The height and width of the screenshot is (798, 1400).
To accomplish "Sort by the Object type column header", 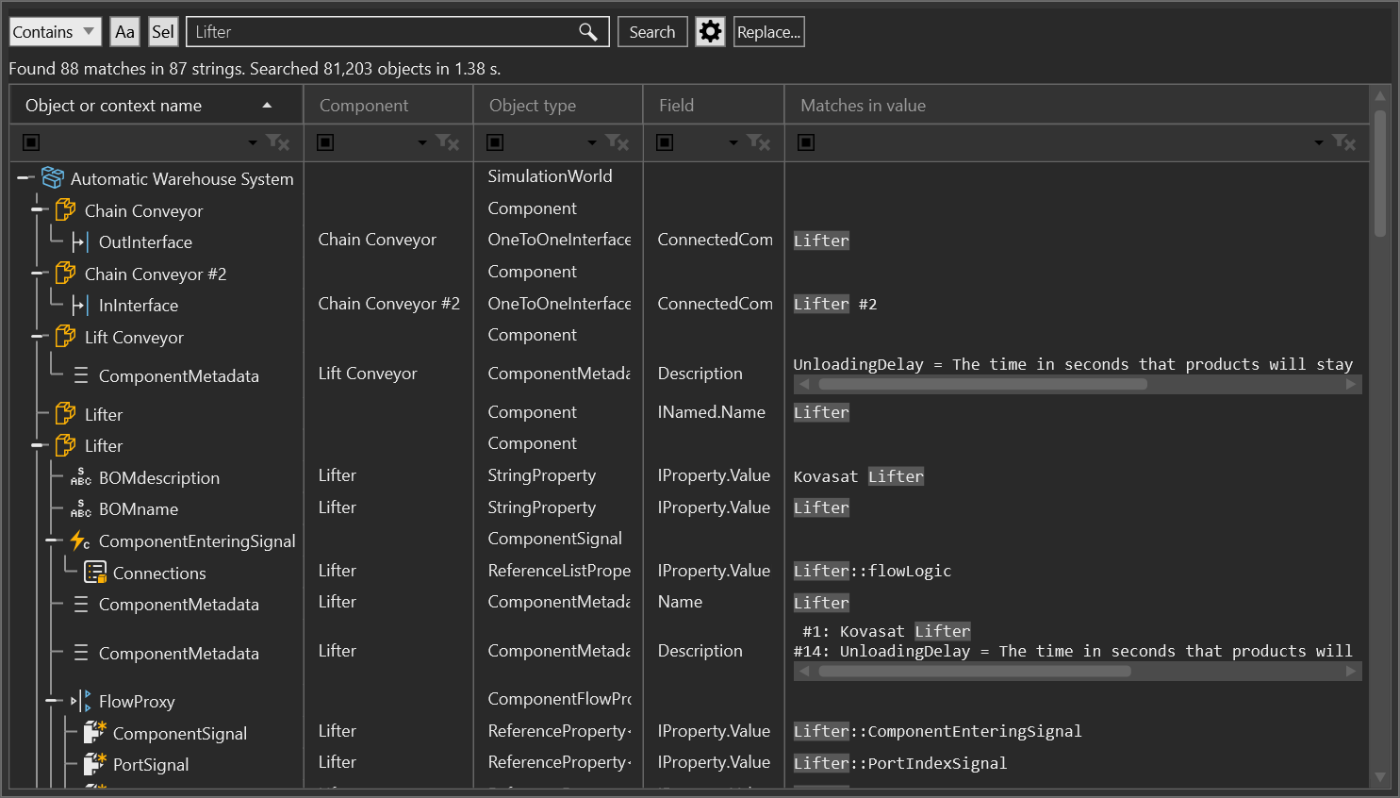I will 558,105.
